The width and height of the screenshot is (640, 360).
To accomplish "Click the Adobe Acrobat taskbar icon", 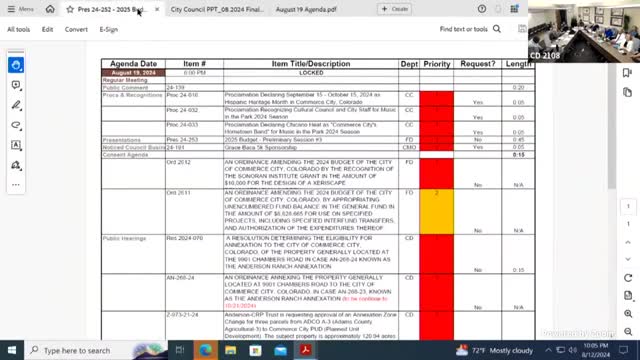I will tap(306, 350).
